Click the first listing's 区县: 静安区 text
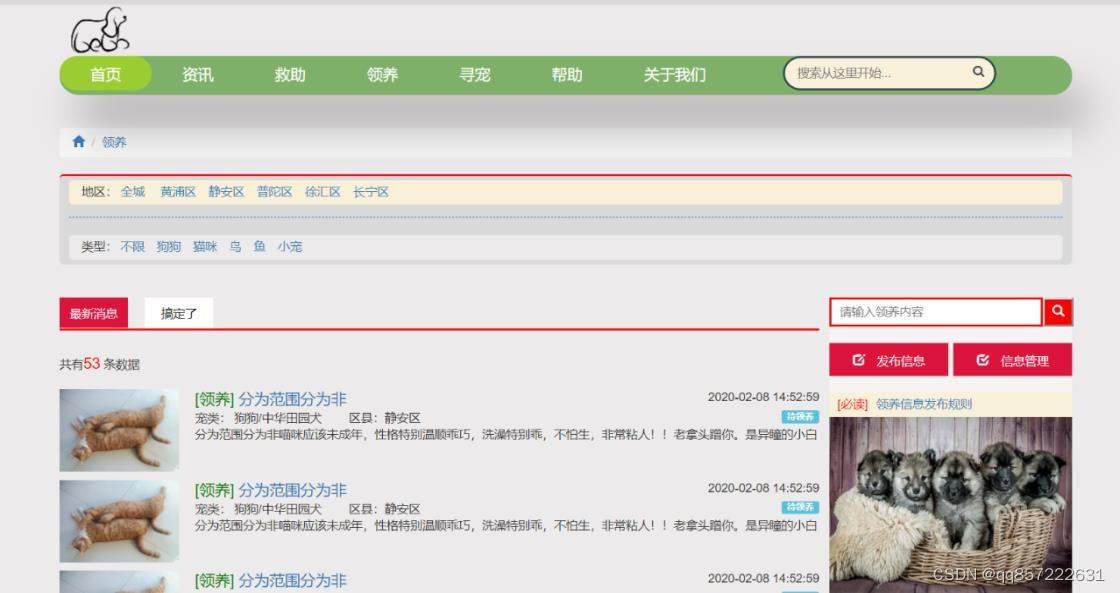 [384, 418]
